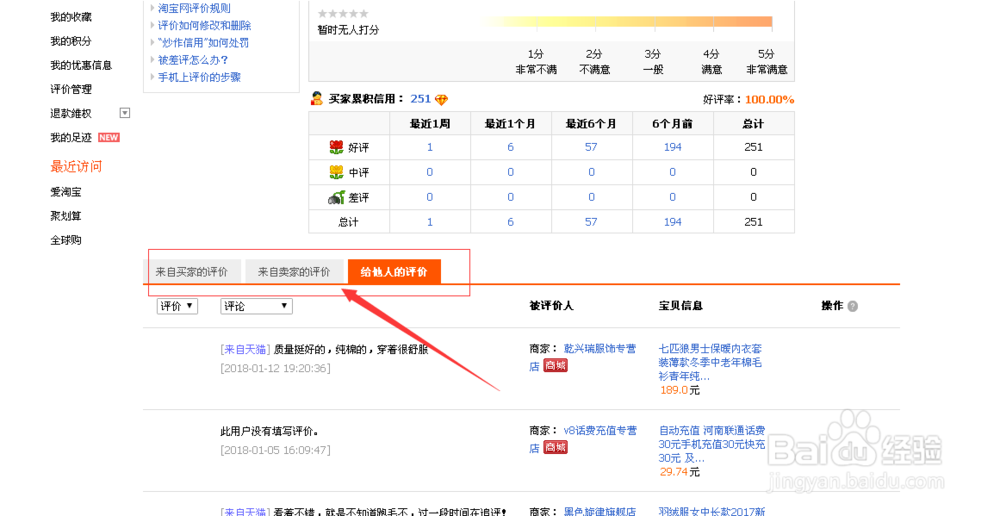Image resolution: width=1000 pixels, height=516 pixels.
Task: Open 我的积分 in sidebar
Action: point(71,41)
